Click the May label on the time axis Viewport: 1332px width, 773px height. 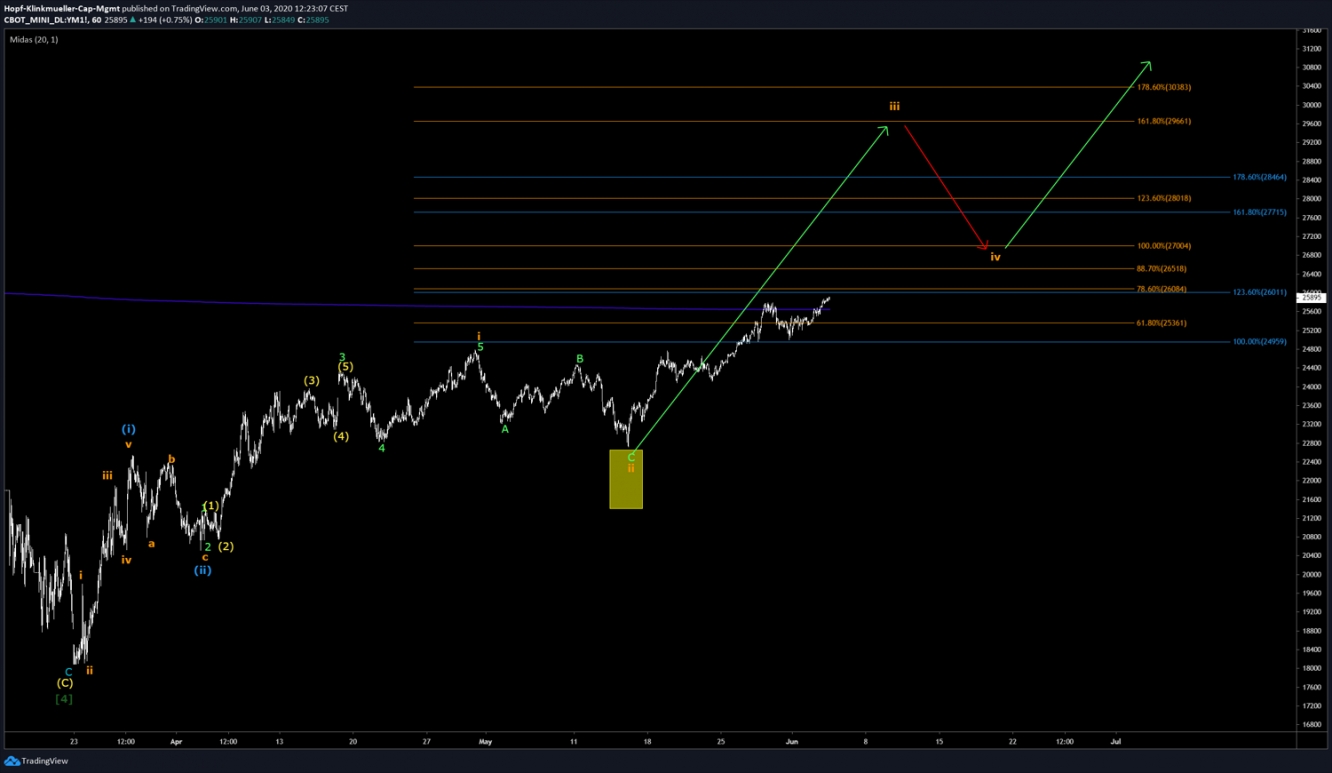pyautogui.click(x=486, y=742)
